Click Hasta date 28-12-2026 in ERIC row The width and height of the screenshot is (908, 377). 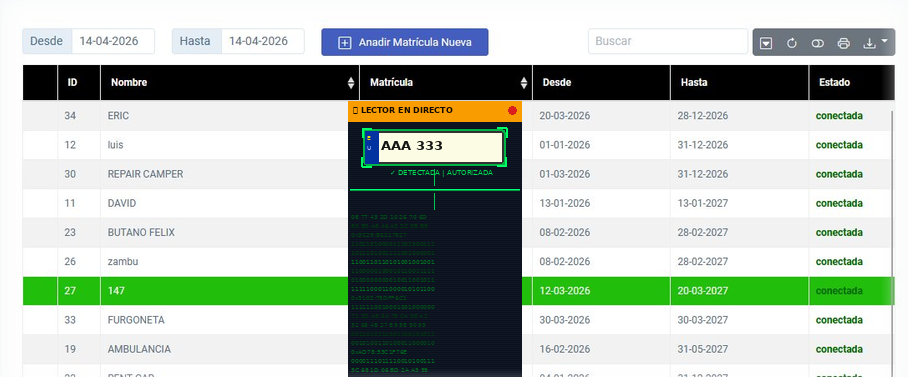click(x=703, y=116)
